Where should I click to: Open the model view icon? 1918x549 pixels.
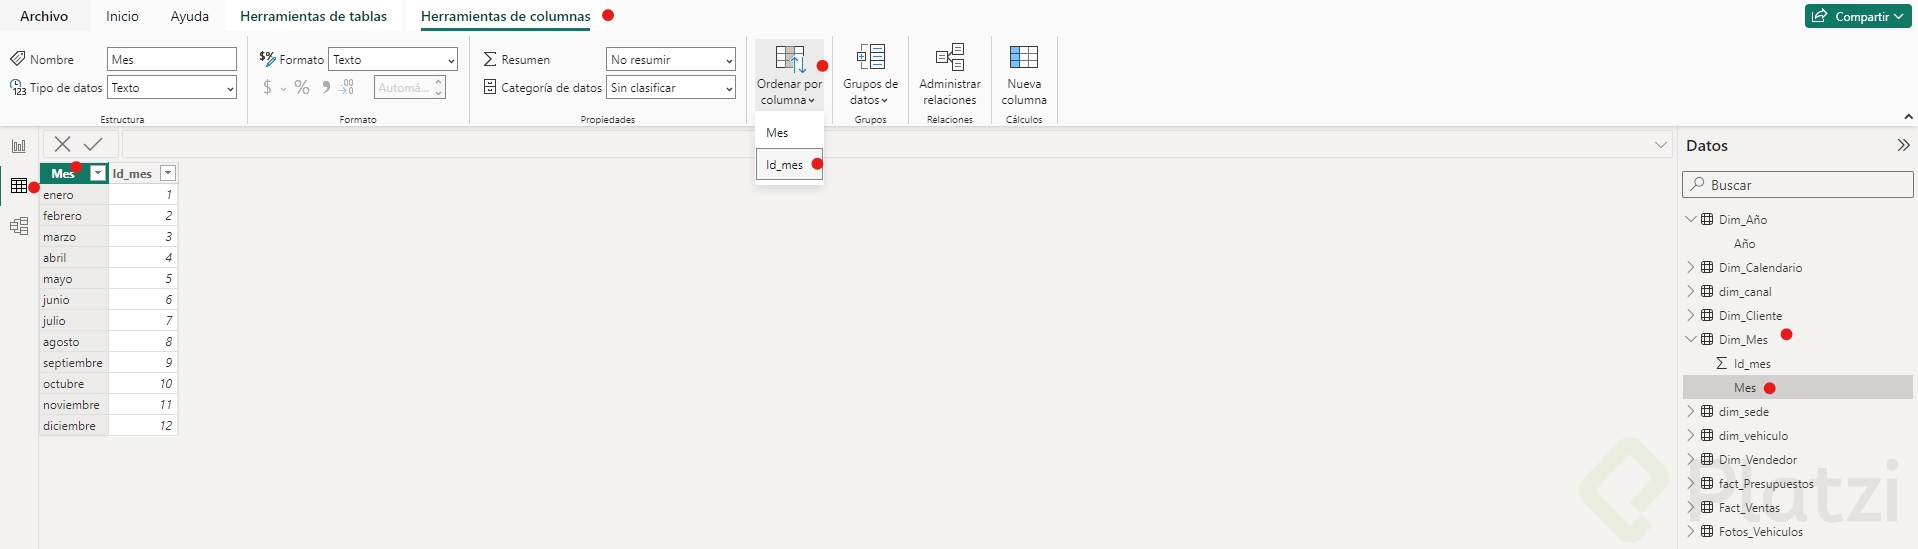click(19, 226)
